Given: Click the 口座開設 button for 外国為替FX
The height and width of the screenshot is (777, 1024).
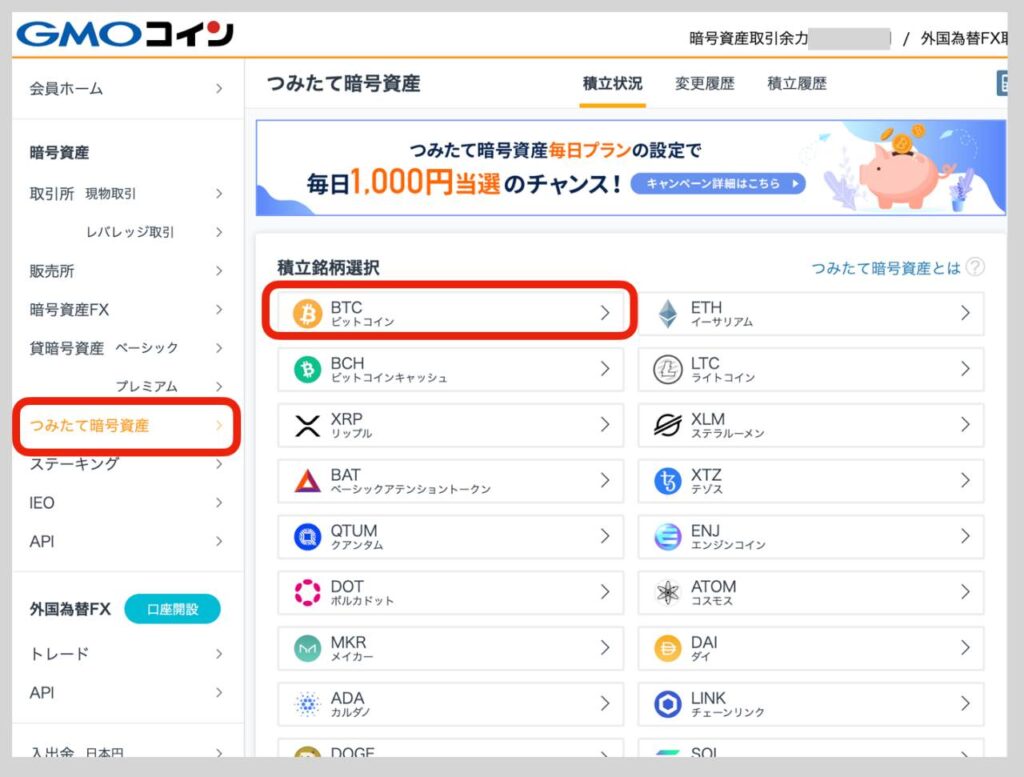Looking at the screenshot, I should click(x=172, y=608).
